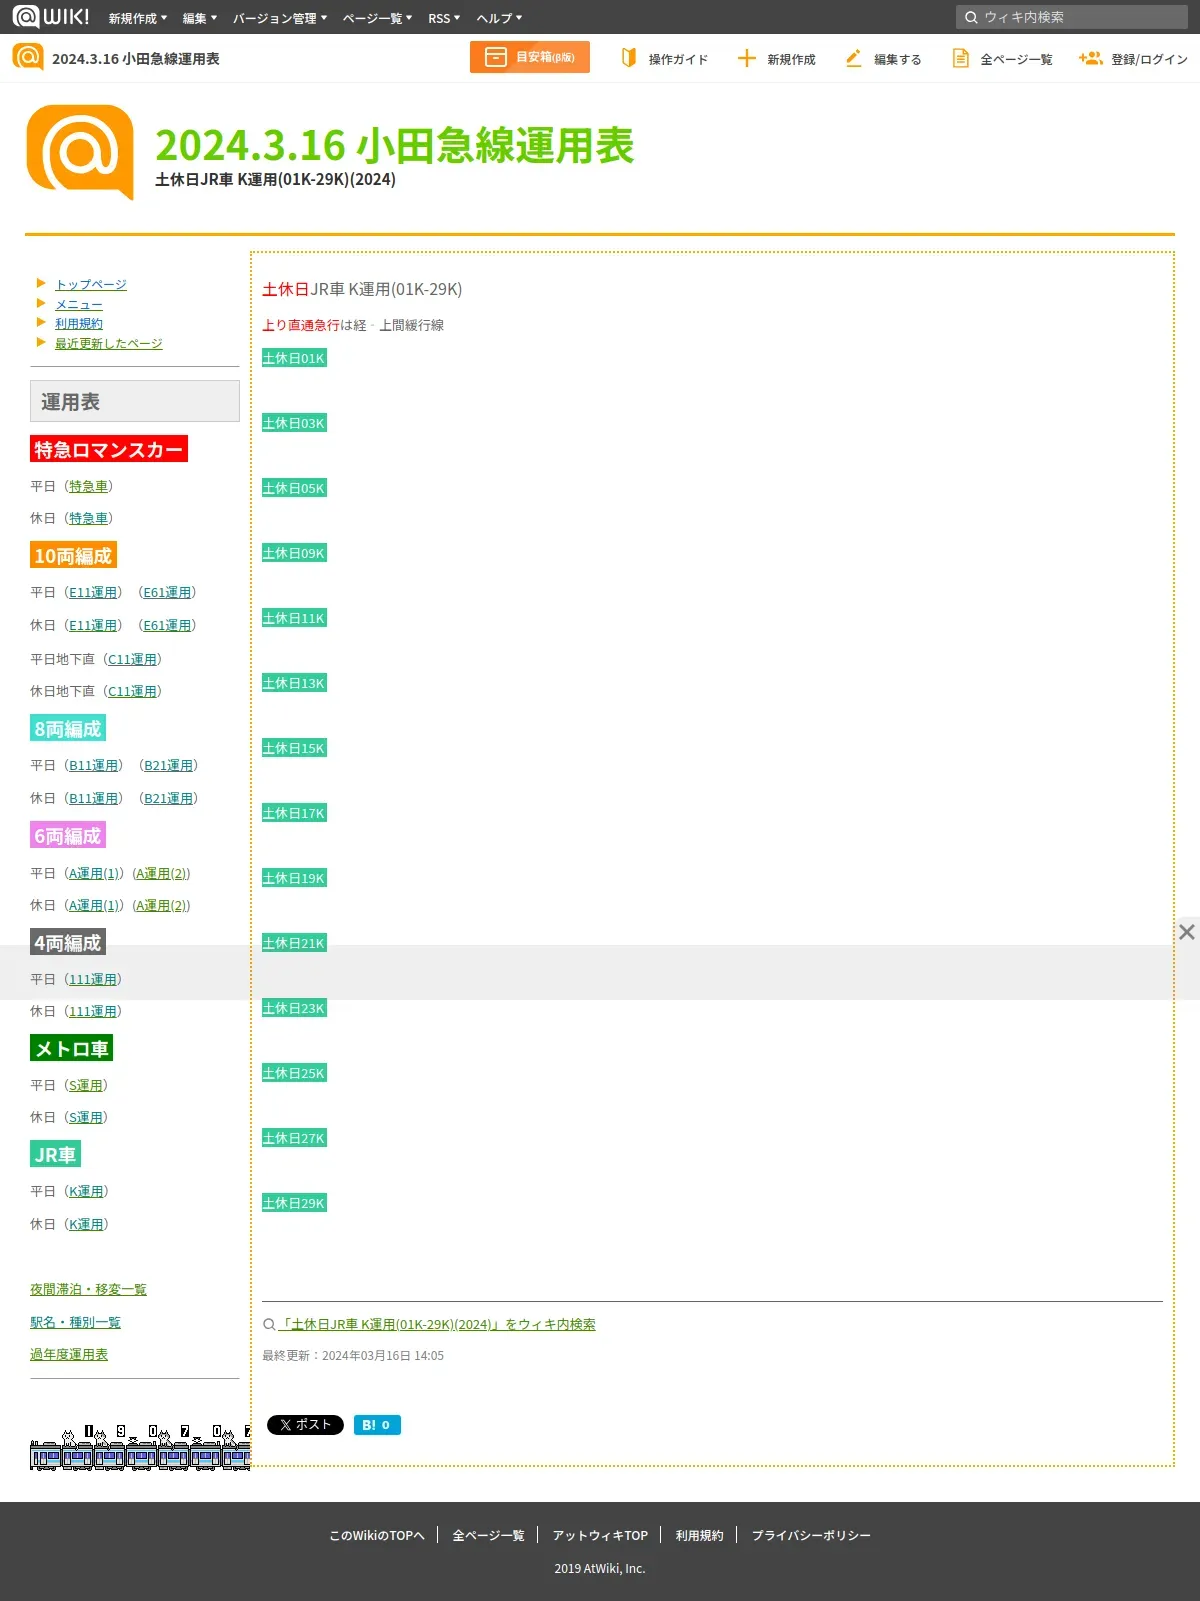
Task: Open 駅名・種別一覧 link
Action: tap(75, 1322)
